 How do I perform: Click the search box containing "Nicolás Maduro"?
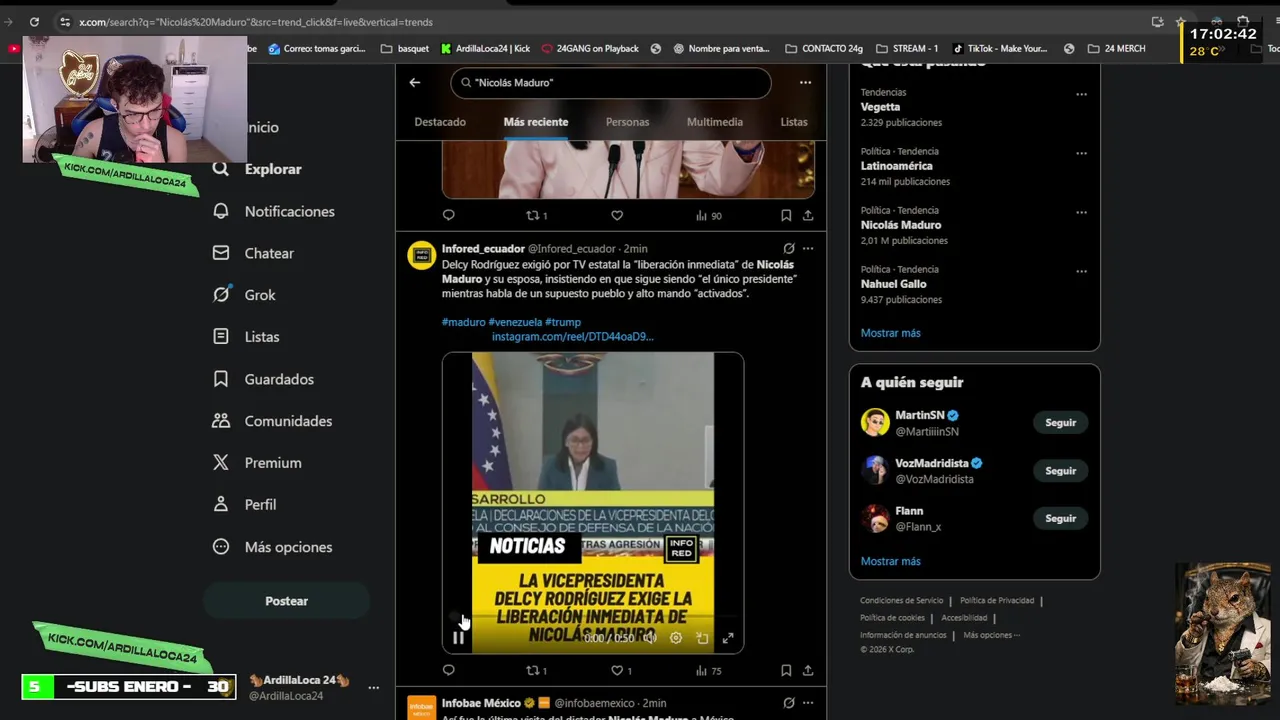tap(611, 83)
